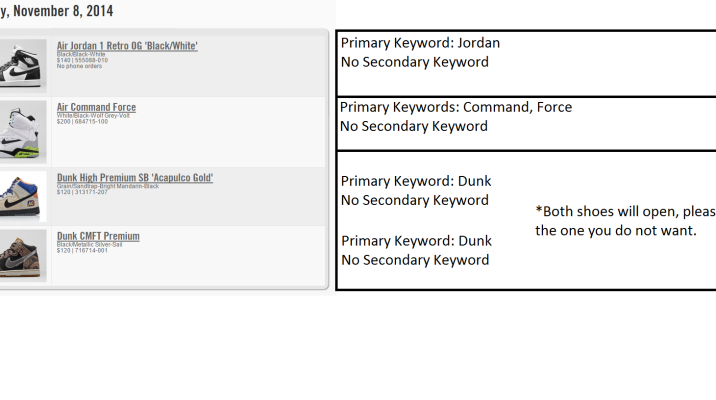Open Dunk High Premium SB 'Acapulco Gold' link
The height and width of the screenshot is (400, 716).
135,178
